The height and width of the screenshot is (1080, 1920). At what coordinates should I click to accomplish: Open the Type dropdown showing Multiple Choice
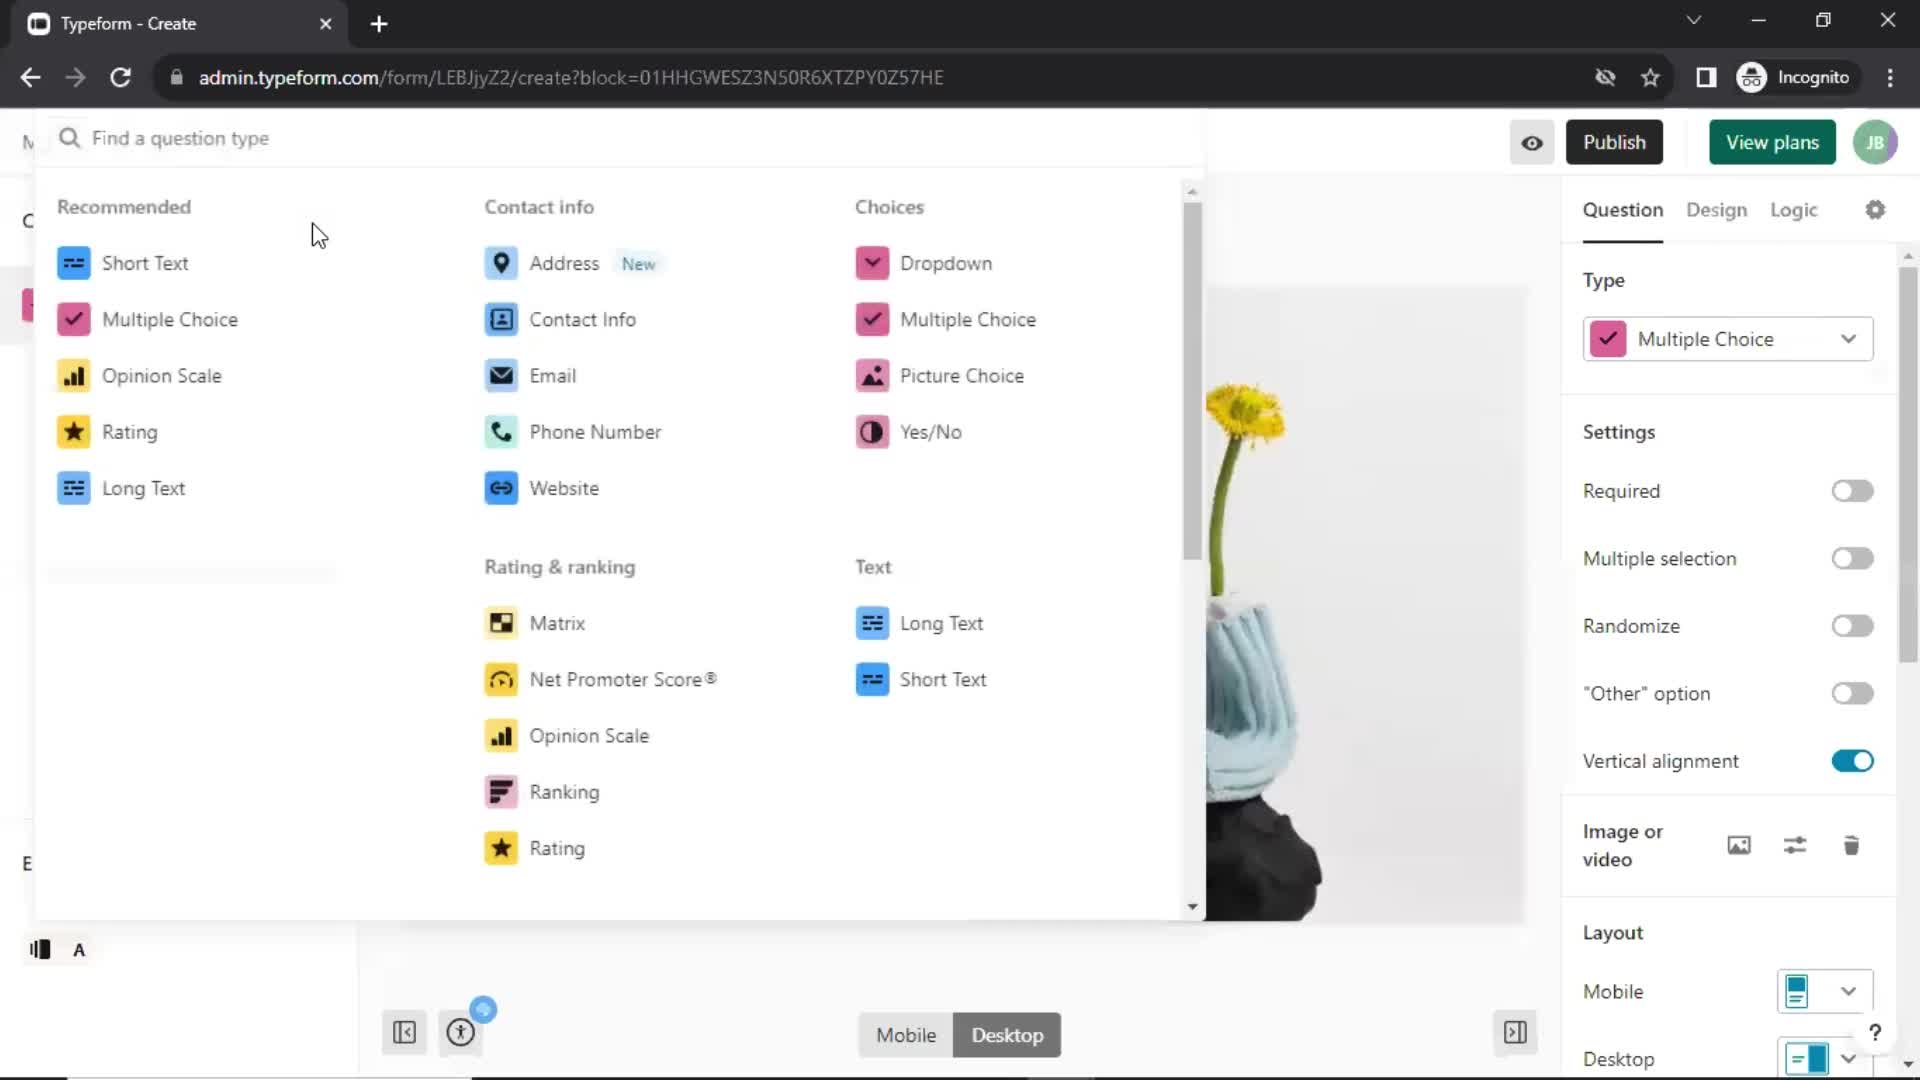tap(1727, 339)
